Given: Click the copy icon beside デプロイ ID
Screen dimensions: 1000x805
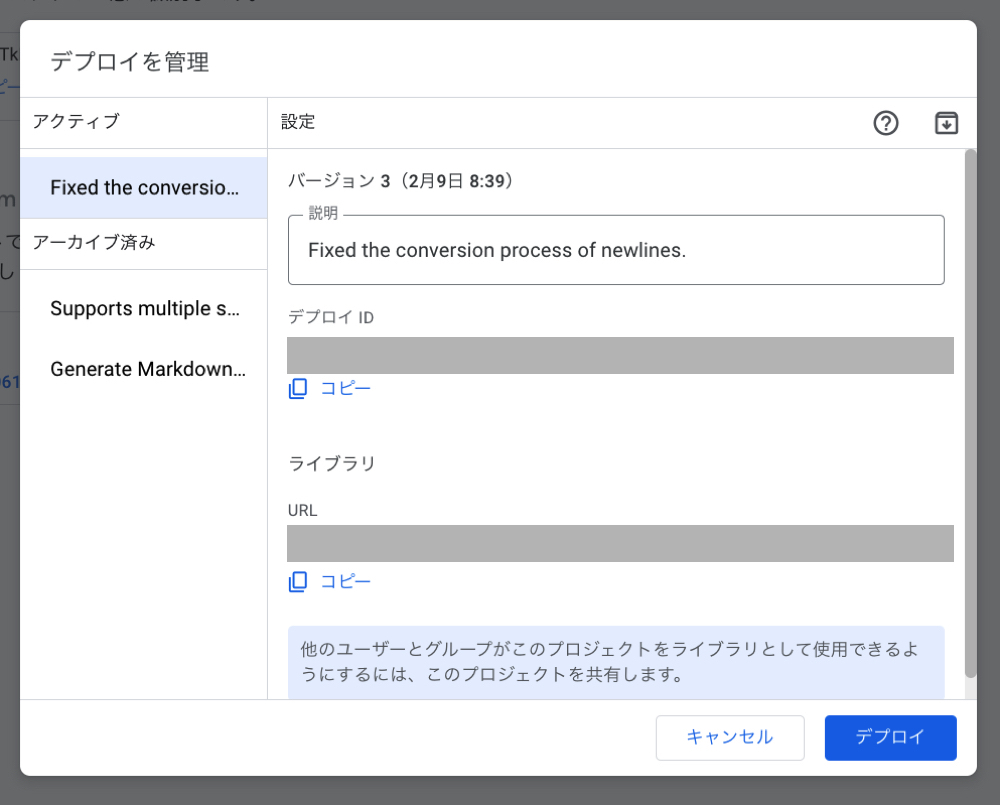Looking at the screenshot, I should point(297,388).
